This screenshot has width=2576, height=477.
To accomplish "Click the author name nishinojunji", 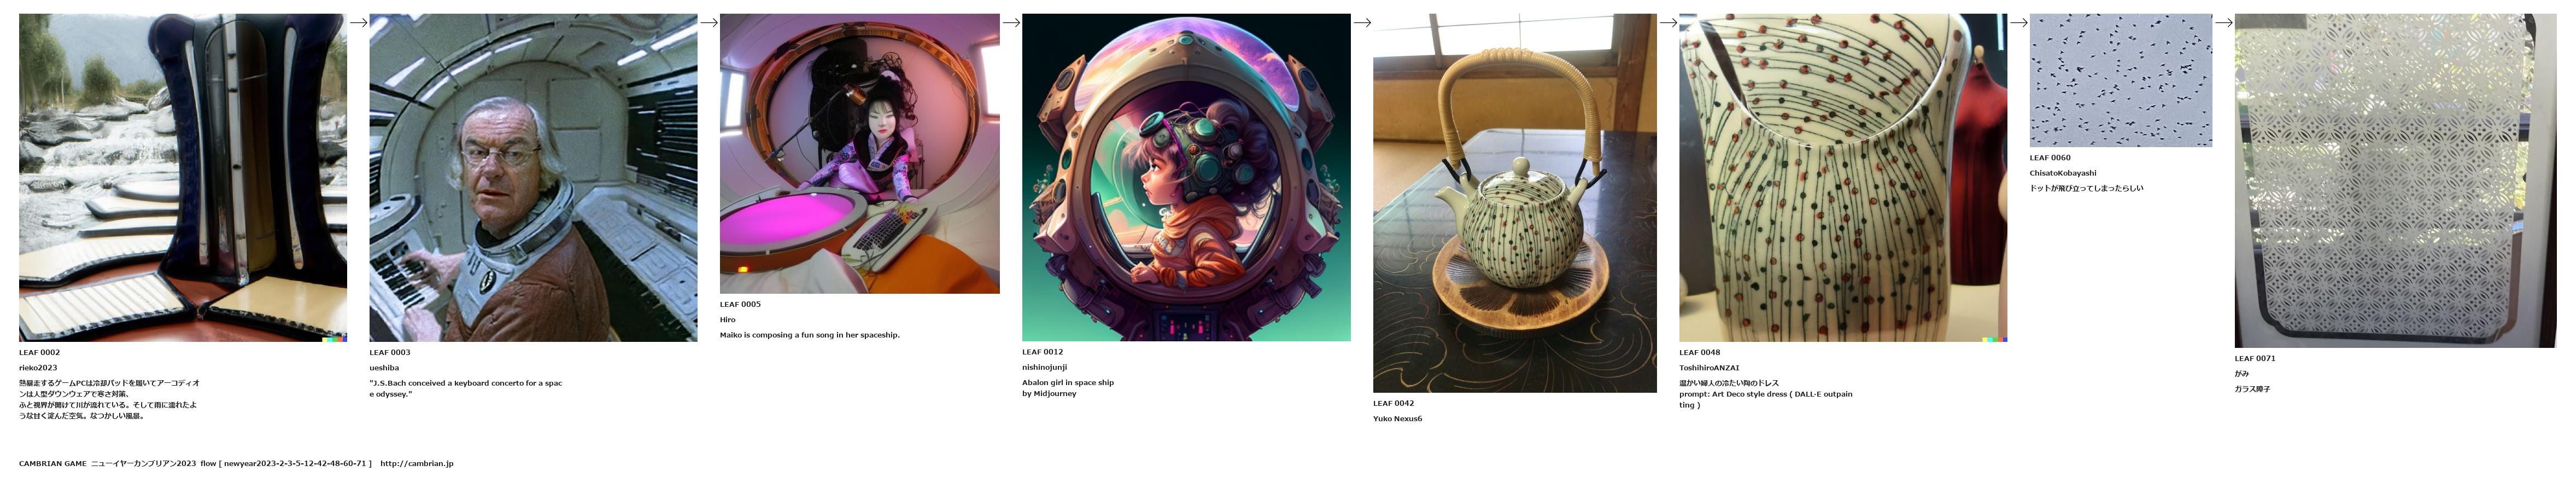I will pos(1044,367).
